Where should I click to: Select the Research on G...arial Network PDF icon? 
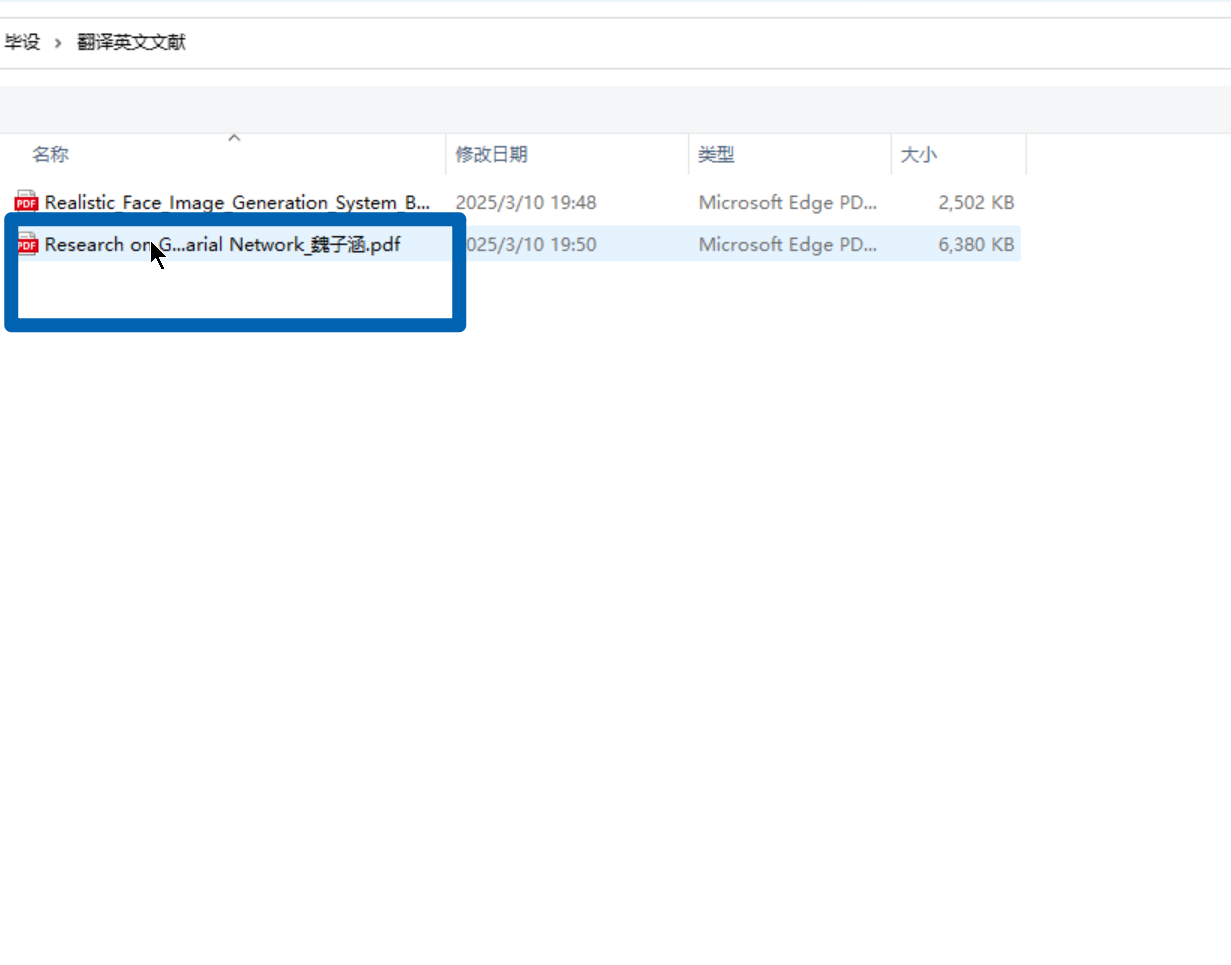click(26, 244)
